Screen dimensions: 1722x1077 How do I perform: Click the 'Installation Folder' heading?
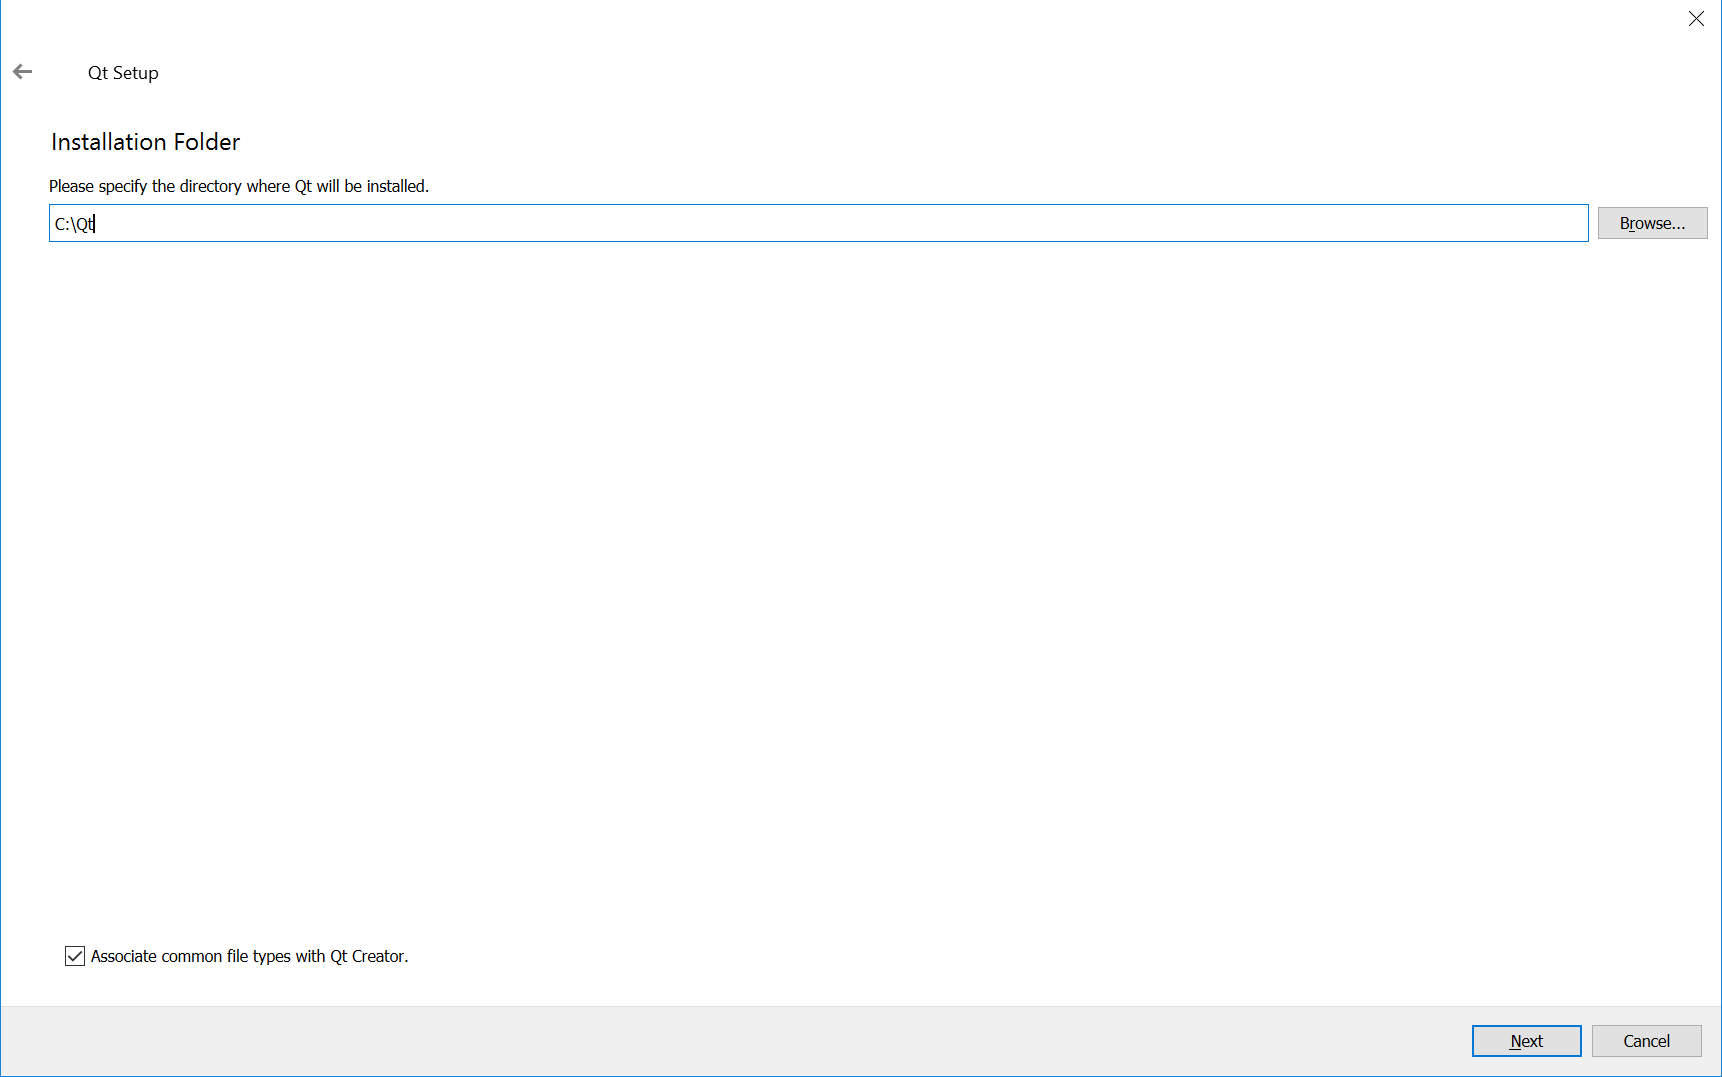point(146,142)
